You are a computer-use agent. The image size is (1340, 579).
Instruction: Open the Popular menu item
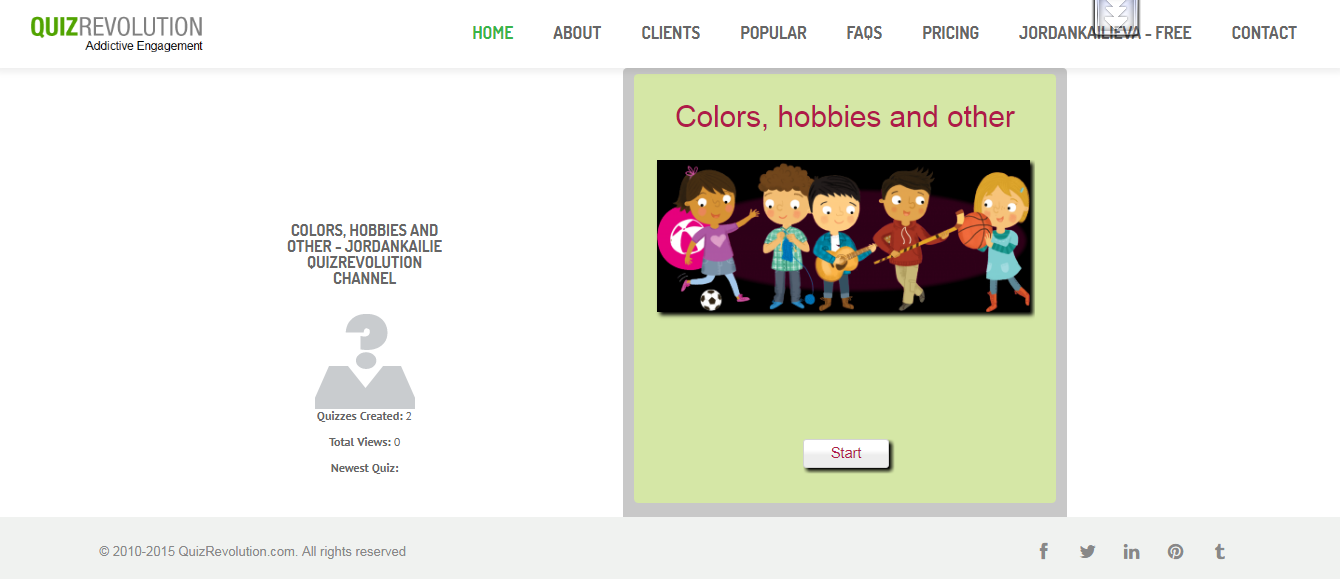click(x=773, y=33)
